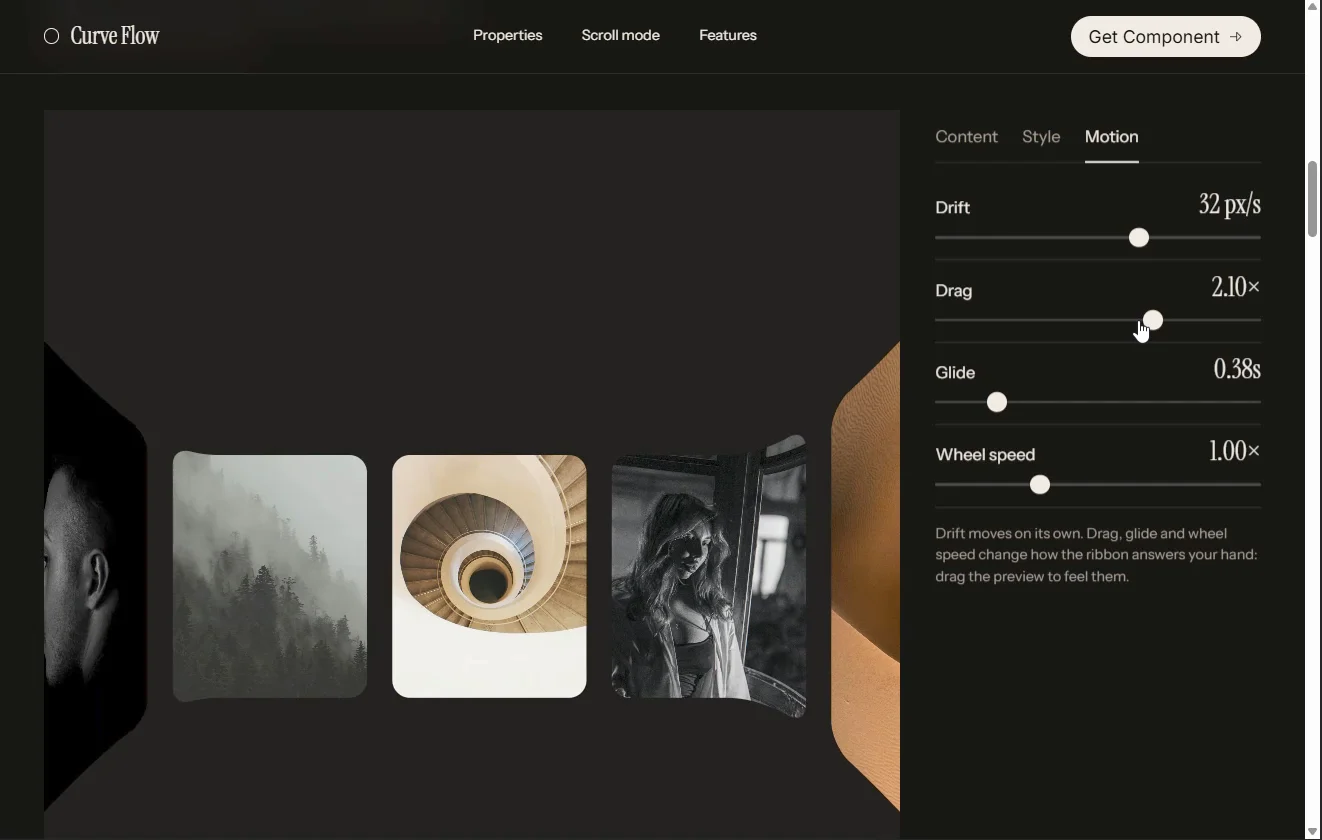This screenshot has height=840, width=1322.
Task: Click the Drag label in the Motion panel
Action: coord(954,291)
